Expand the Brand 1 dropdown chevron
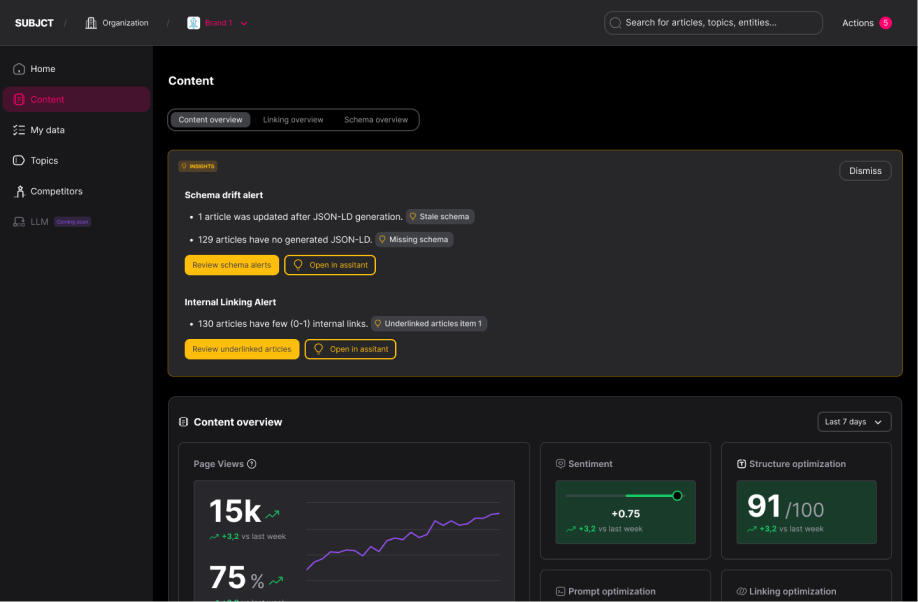This screenshot has height=602, width=918. 244,23
